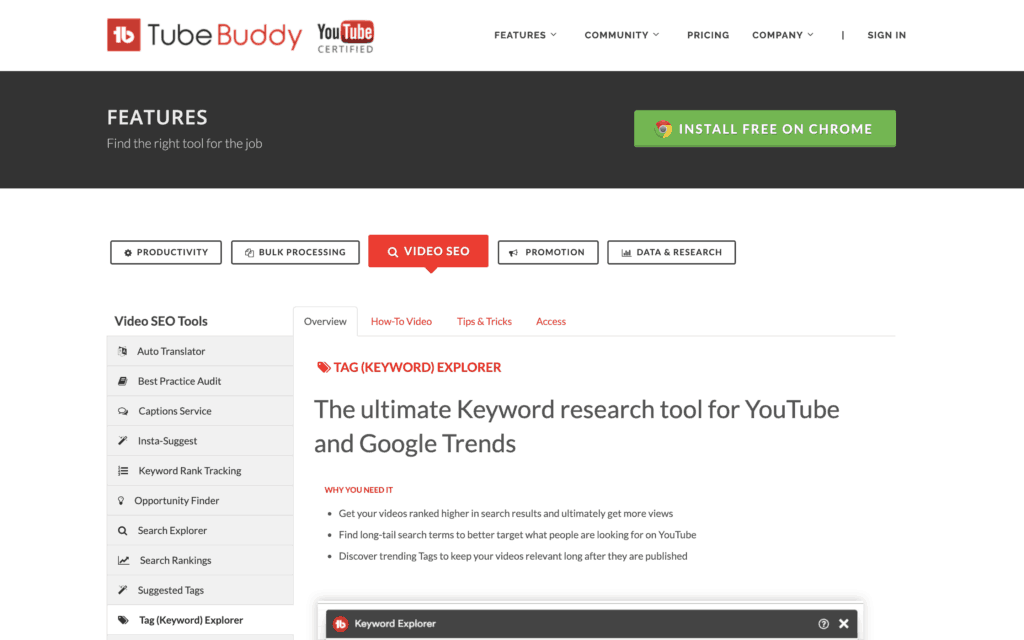Click the TubeBuddy icon in Keyword Explorer bar
The width and height of the screenshot is (1024, 640).
(x=340, y=624)
